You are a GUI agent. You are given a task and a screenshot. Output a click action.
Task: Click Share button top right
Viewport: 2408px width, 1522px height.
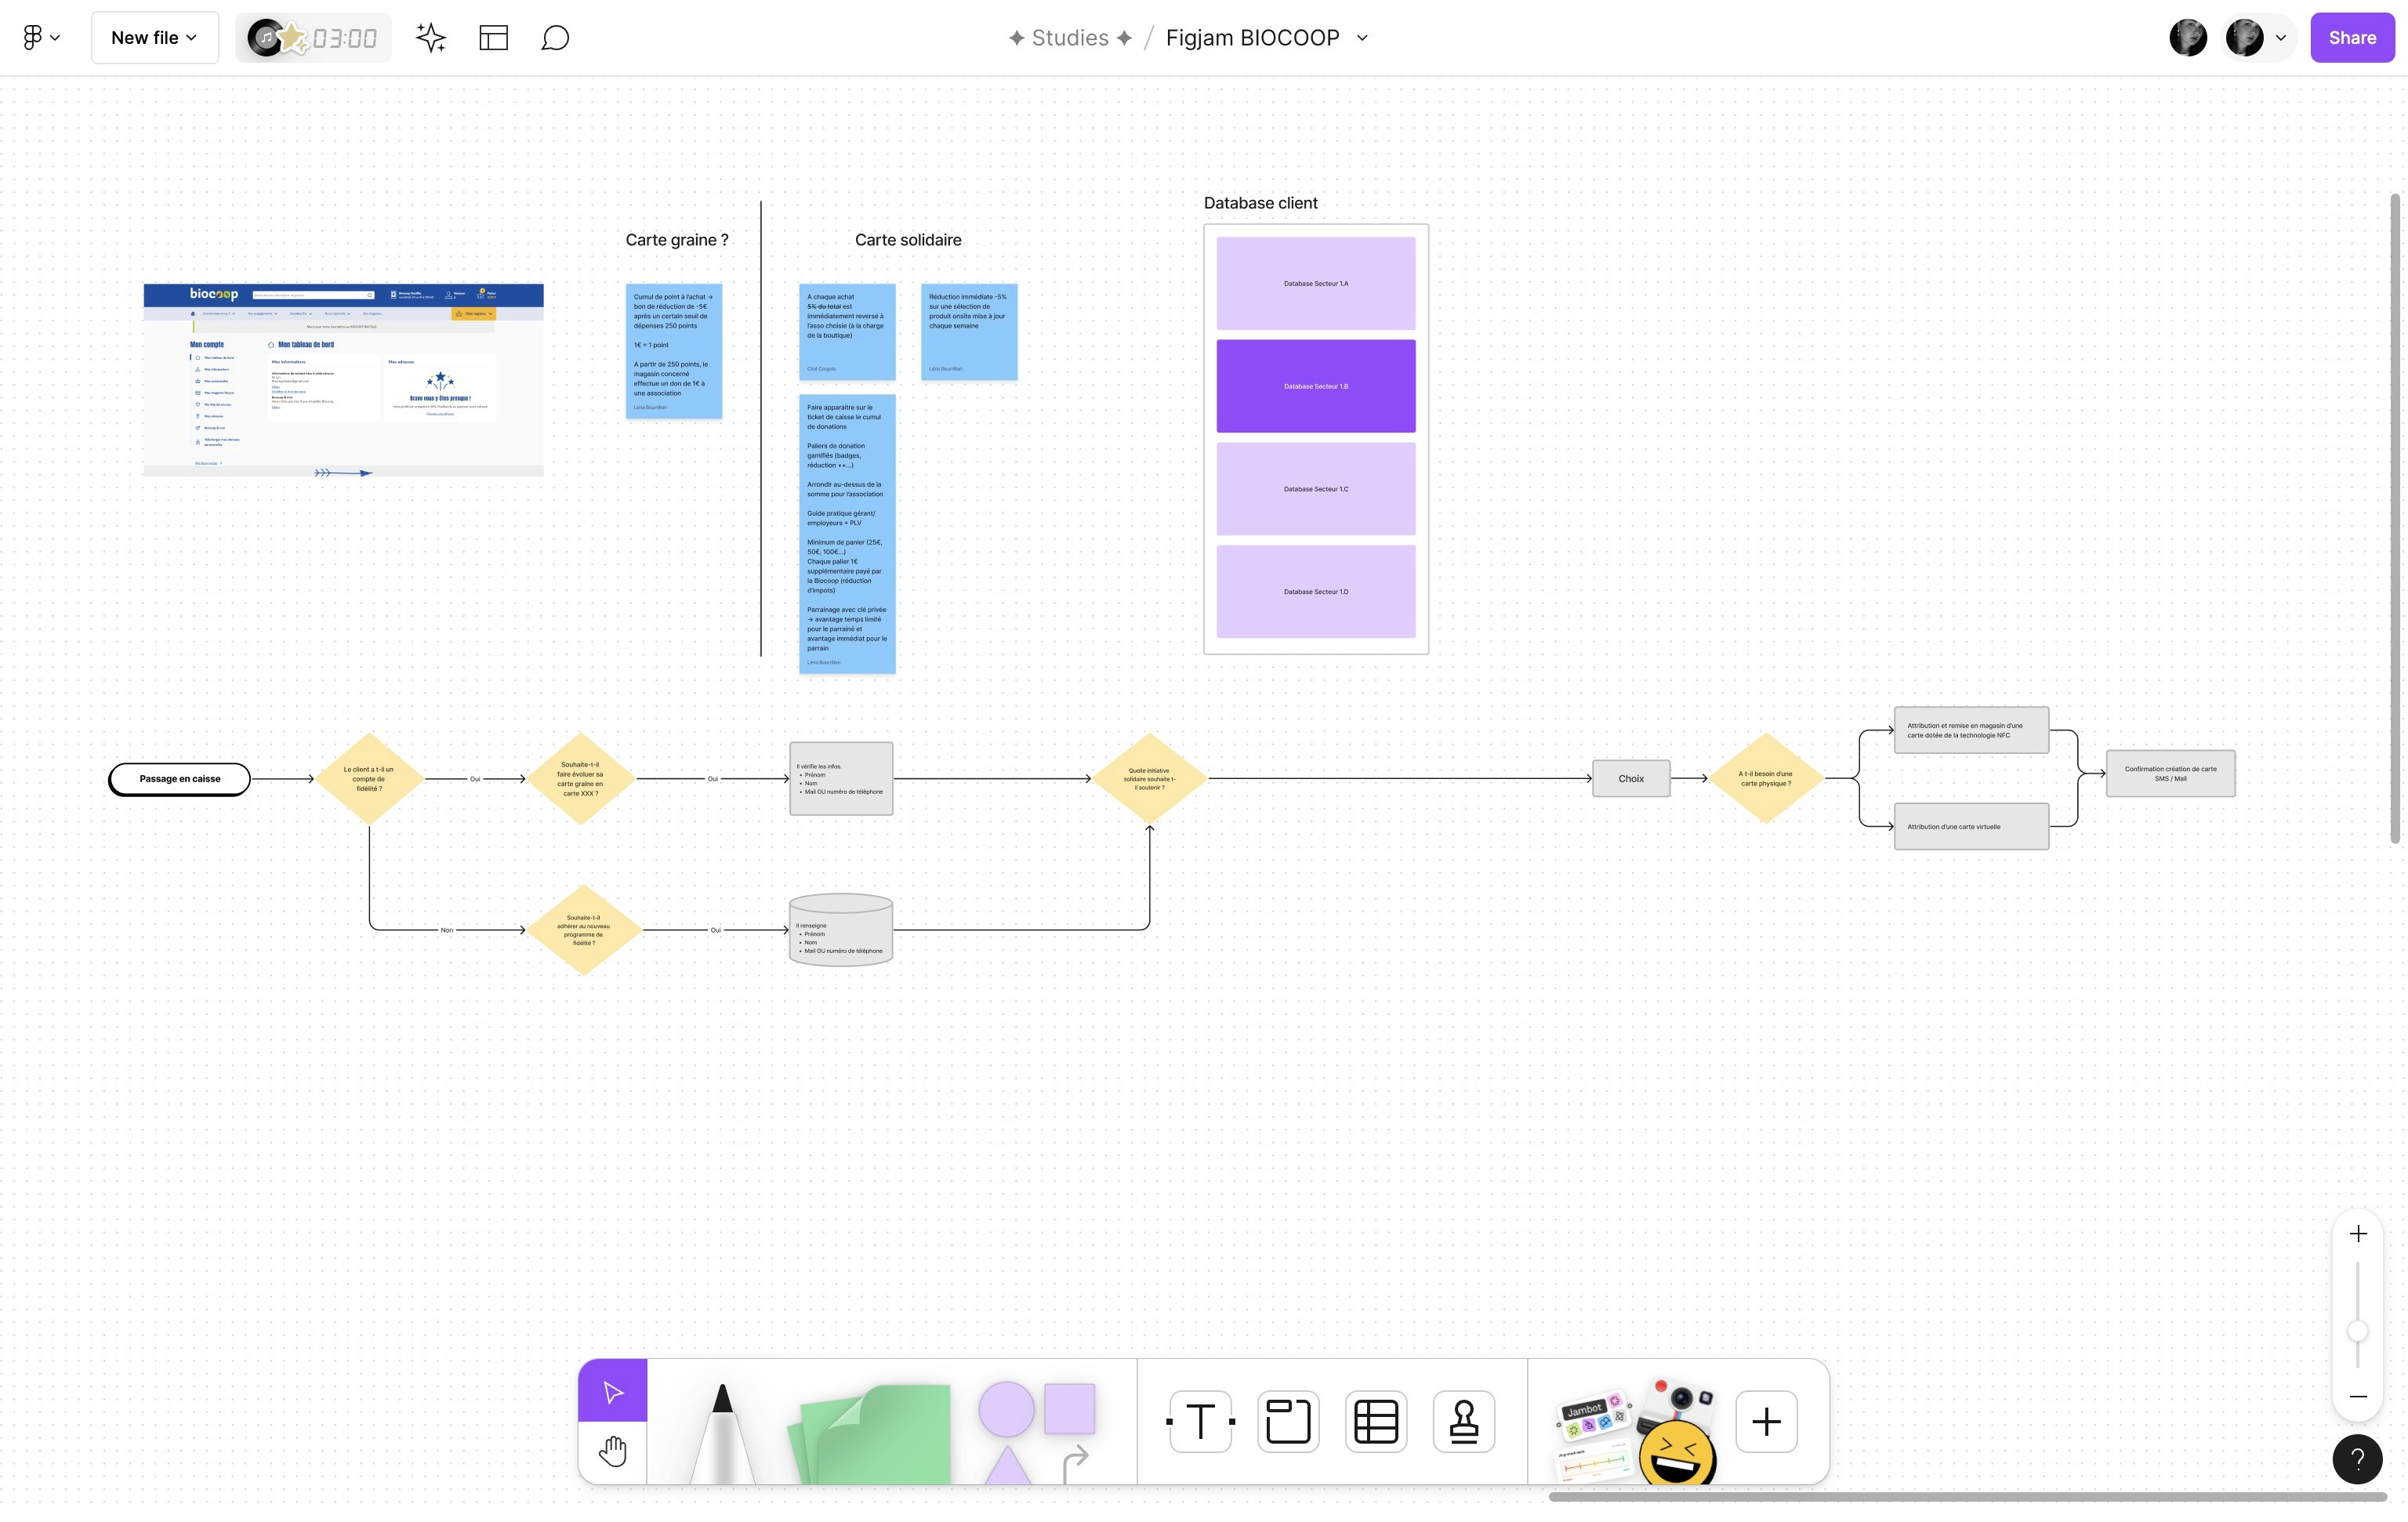coord(2352,37)
